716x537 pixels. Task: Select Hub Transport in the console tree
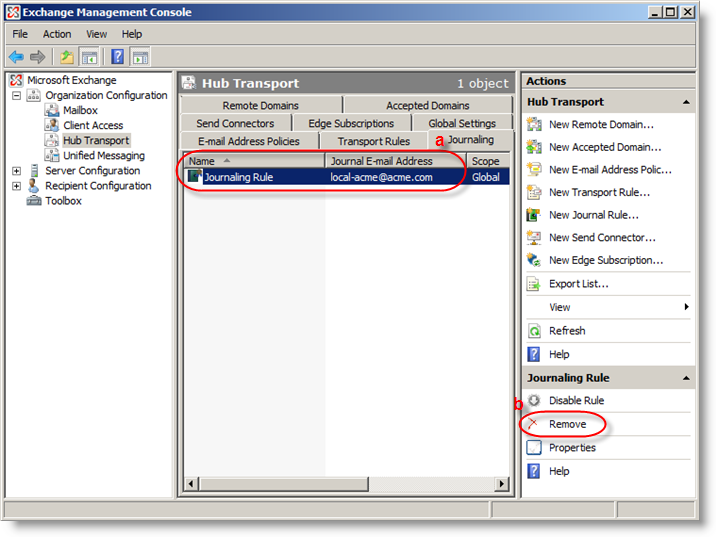[x=96, y=141]
